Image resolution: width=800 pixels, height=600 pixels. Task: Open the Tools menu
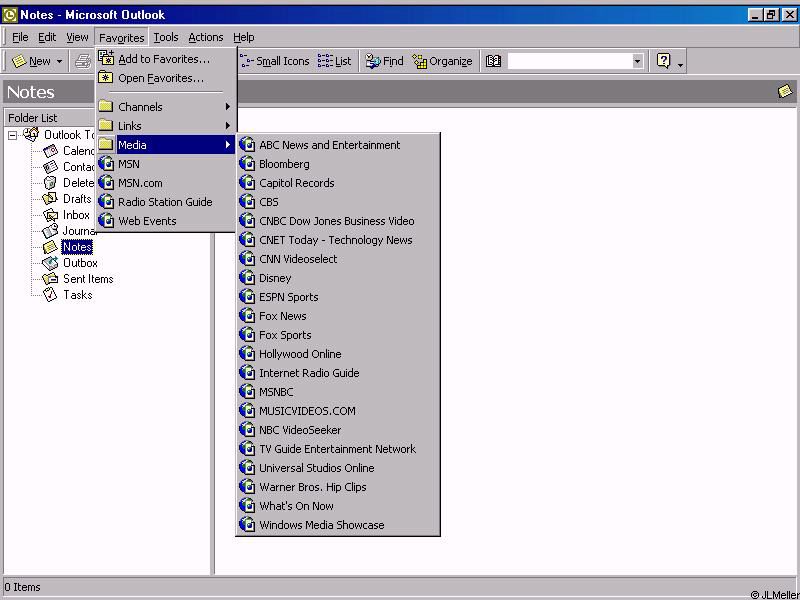click(166, 37)
